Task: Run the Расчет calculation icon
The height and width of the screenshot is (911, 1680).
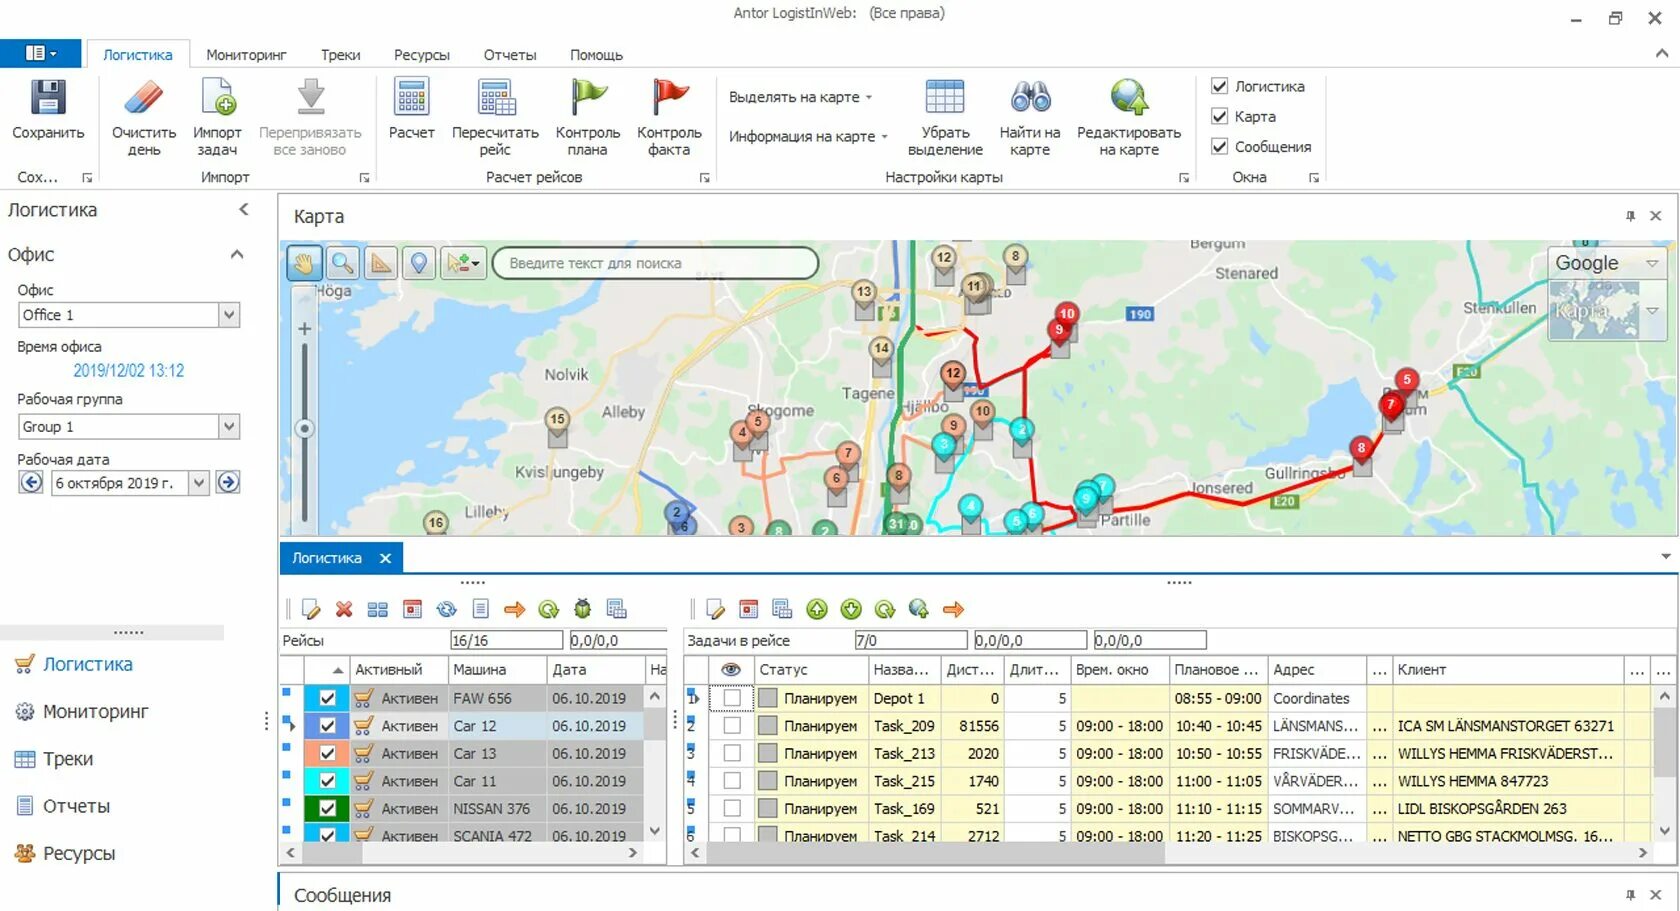Action: pyautogui.click(x=411, y=97)
